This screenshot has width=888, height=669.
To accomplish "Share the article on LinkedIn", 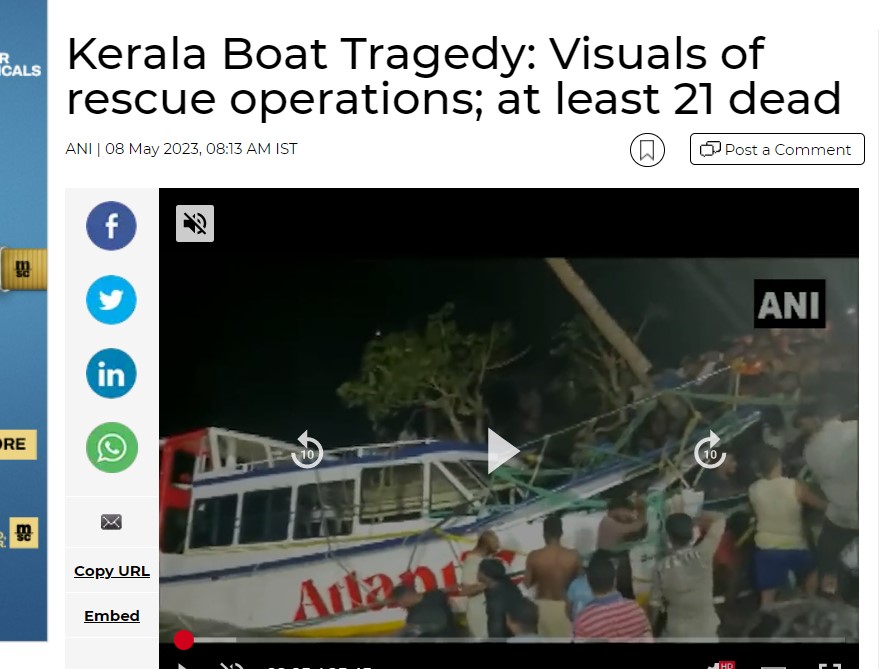I will pyautogui.click(x=111, y=373).
